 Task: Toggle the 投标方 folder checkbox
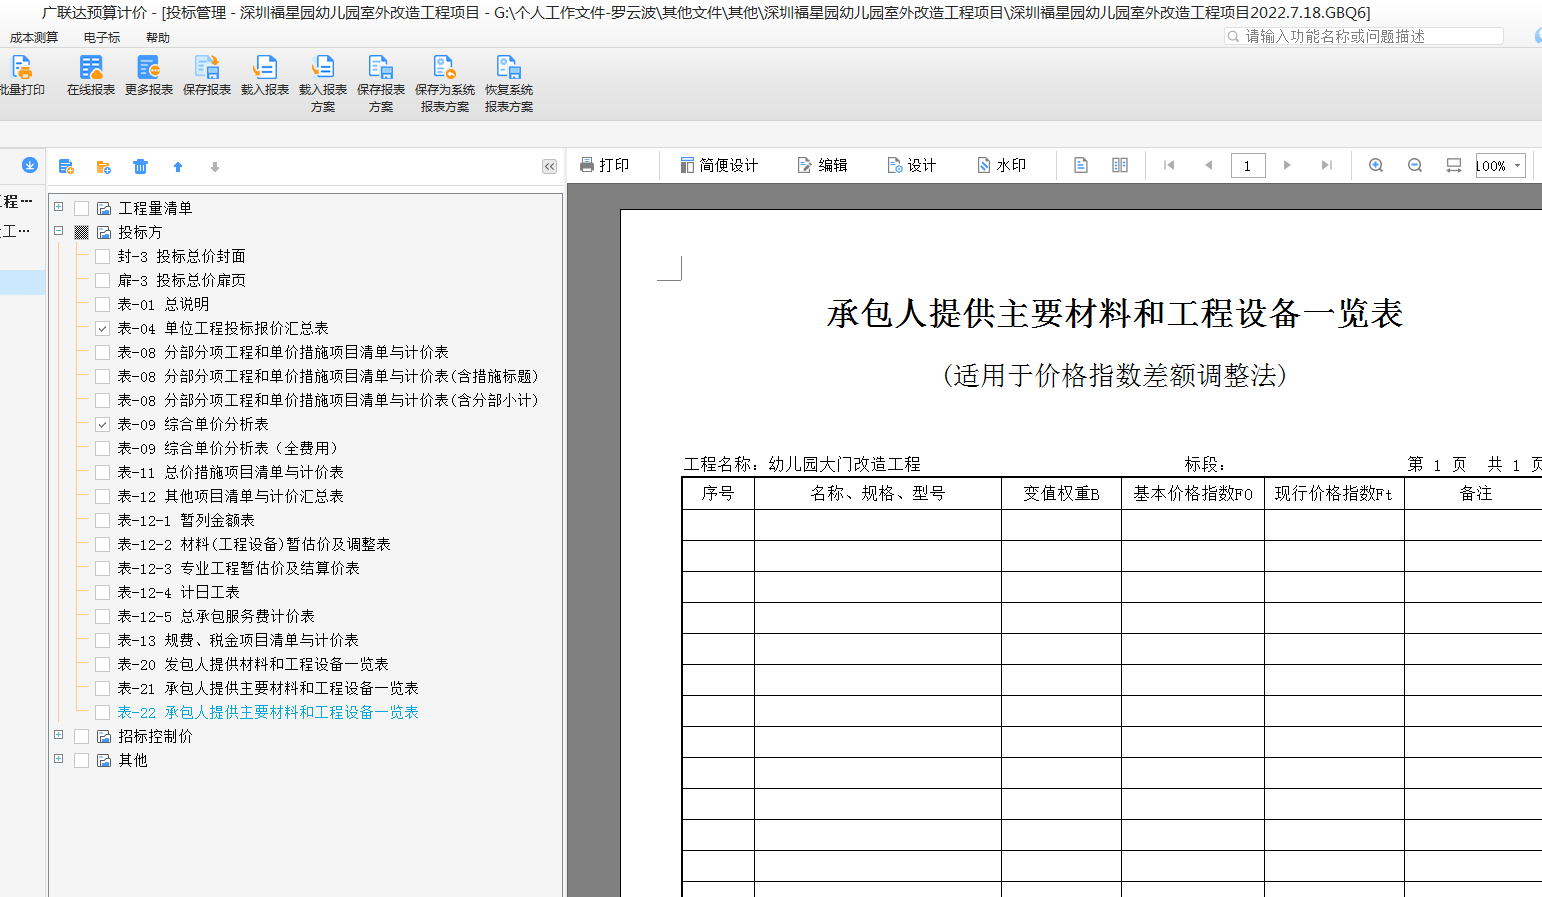82,232
